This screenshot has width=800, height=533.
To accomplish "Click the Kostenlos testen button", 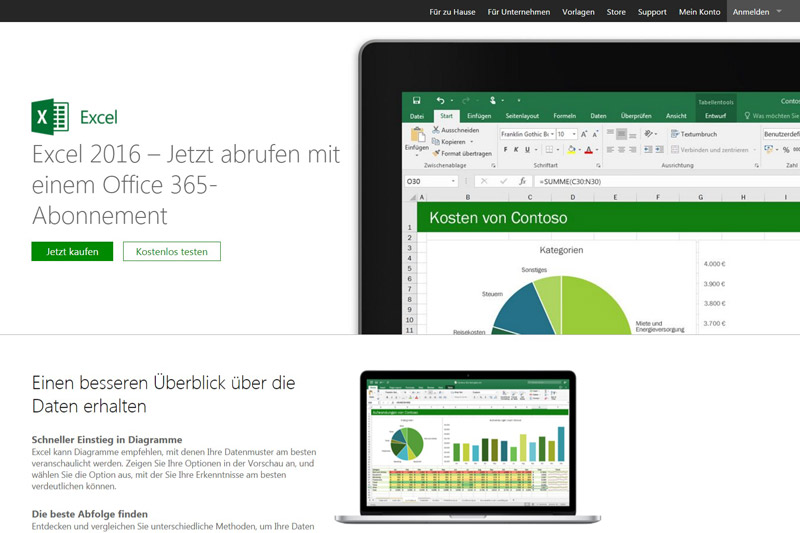I will [x=172, y=251].
